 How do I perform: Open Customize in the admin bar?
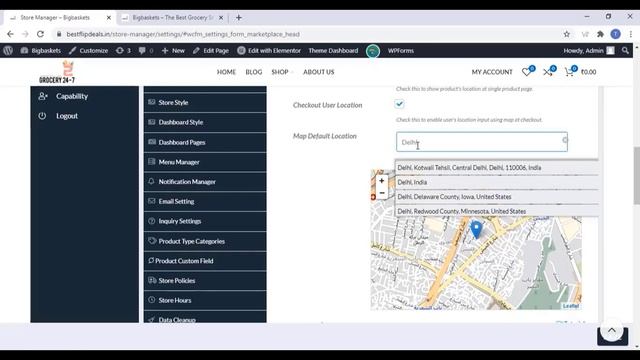(x=89, y=51)
